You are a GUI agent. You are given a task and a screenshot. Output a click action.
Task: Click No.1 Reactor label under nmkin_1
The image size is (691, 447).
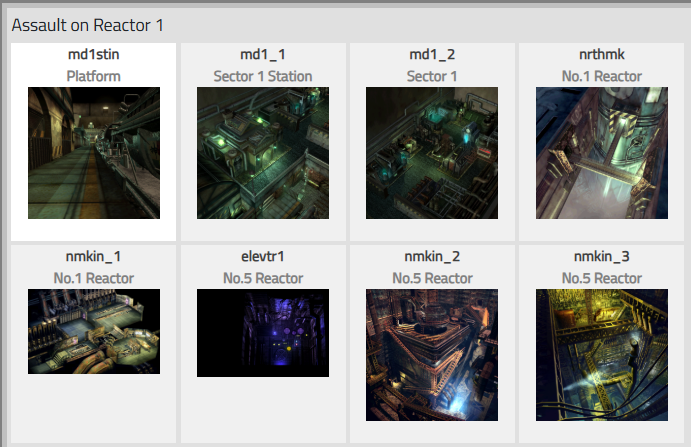[x=93, y=278]
